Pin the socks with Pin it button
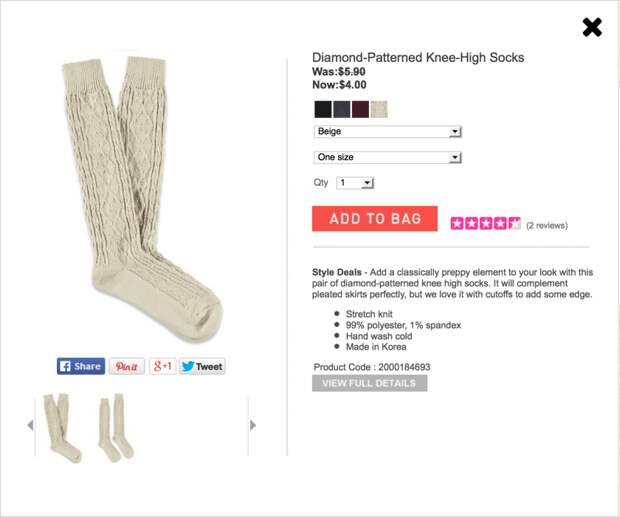 coord(127,366)
